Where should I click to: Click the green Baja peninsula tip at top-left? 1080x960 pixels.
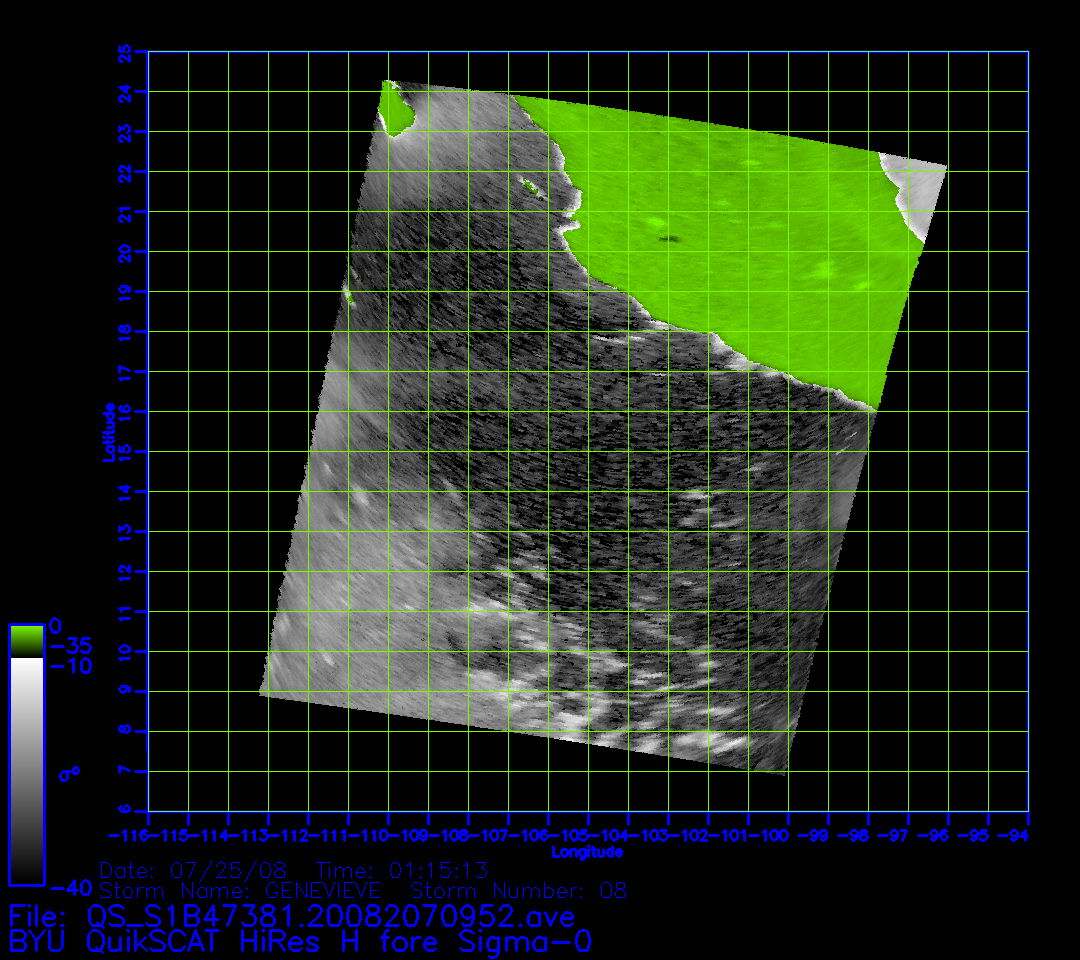point(396,110)
